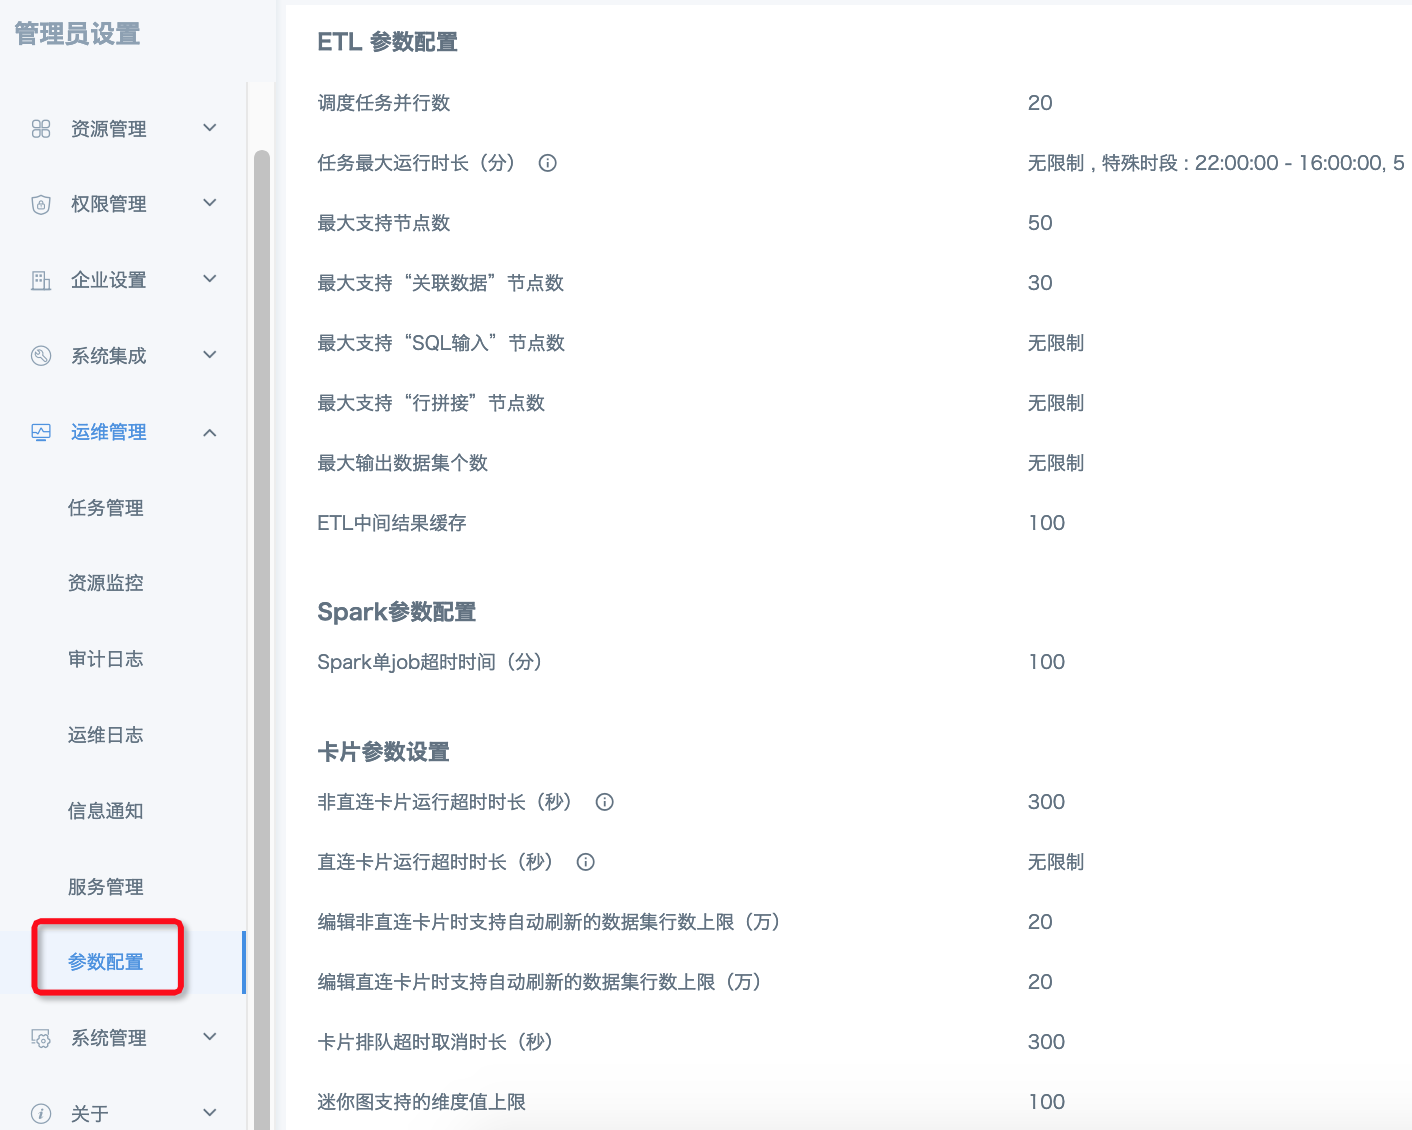Image resolution: width=1412 pixels, height=1130 pixels.
Task: Click the 最大输出数据集个数 label
Action: click(x=403, y=463)
